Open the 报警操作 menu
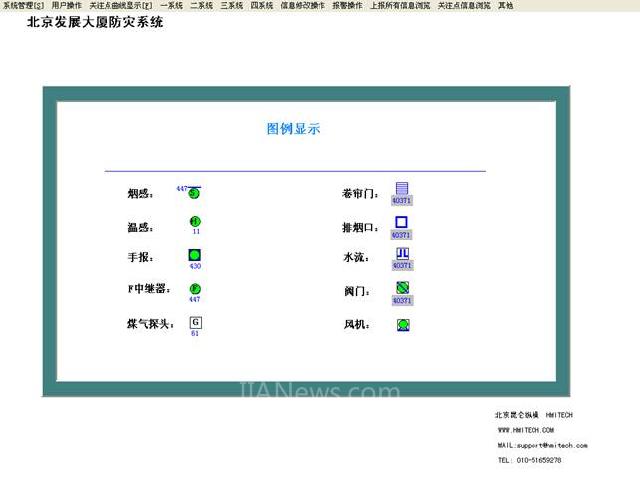The height and width of the screenshot is (479, 640). pos(347,6)
